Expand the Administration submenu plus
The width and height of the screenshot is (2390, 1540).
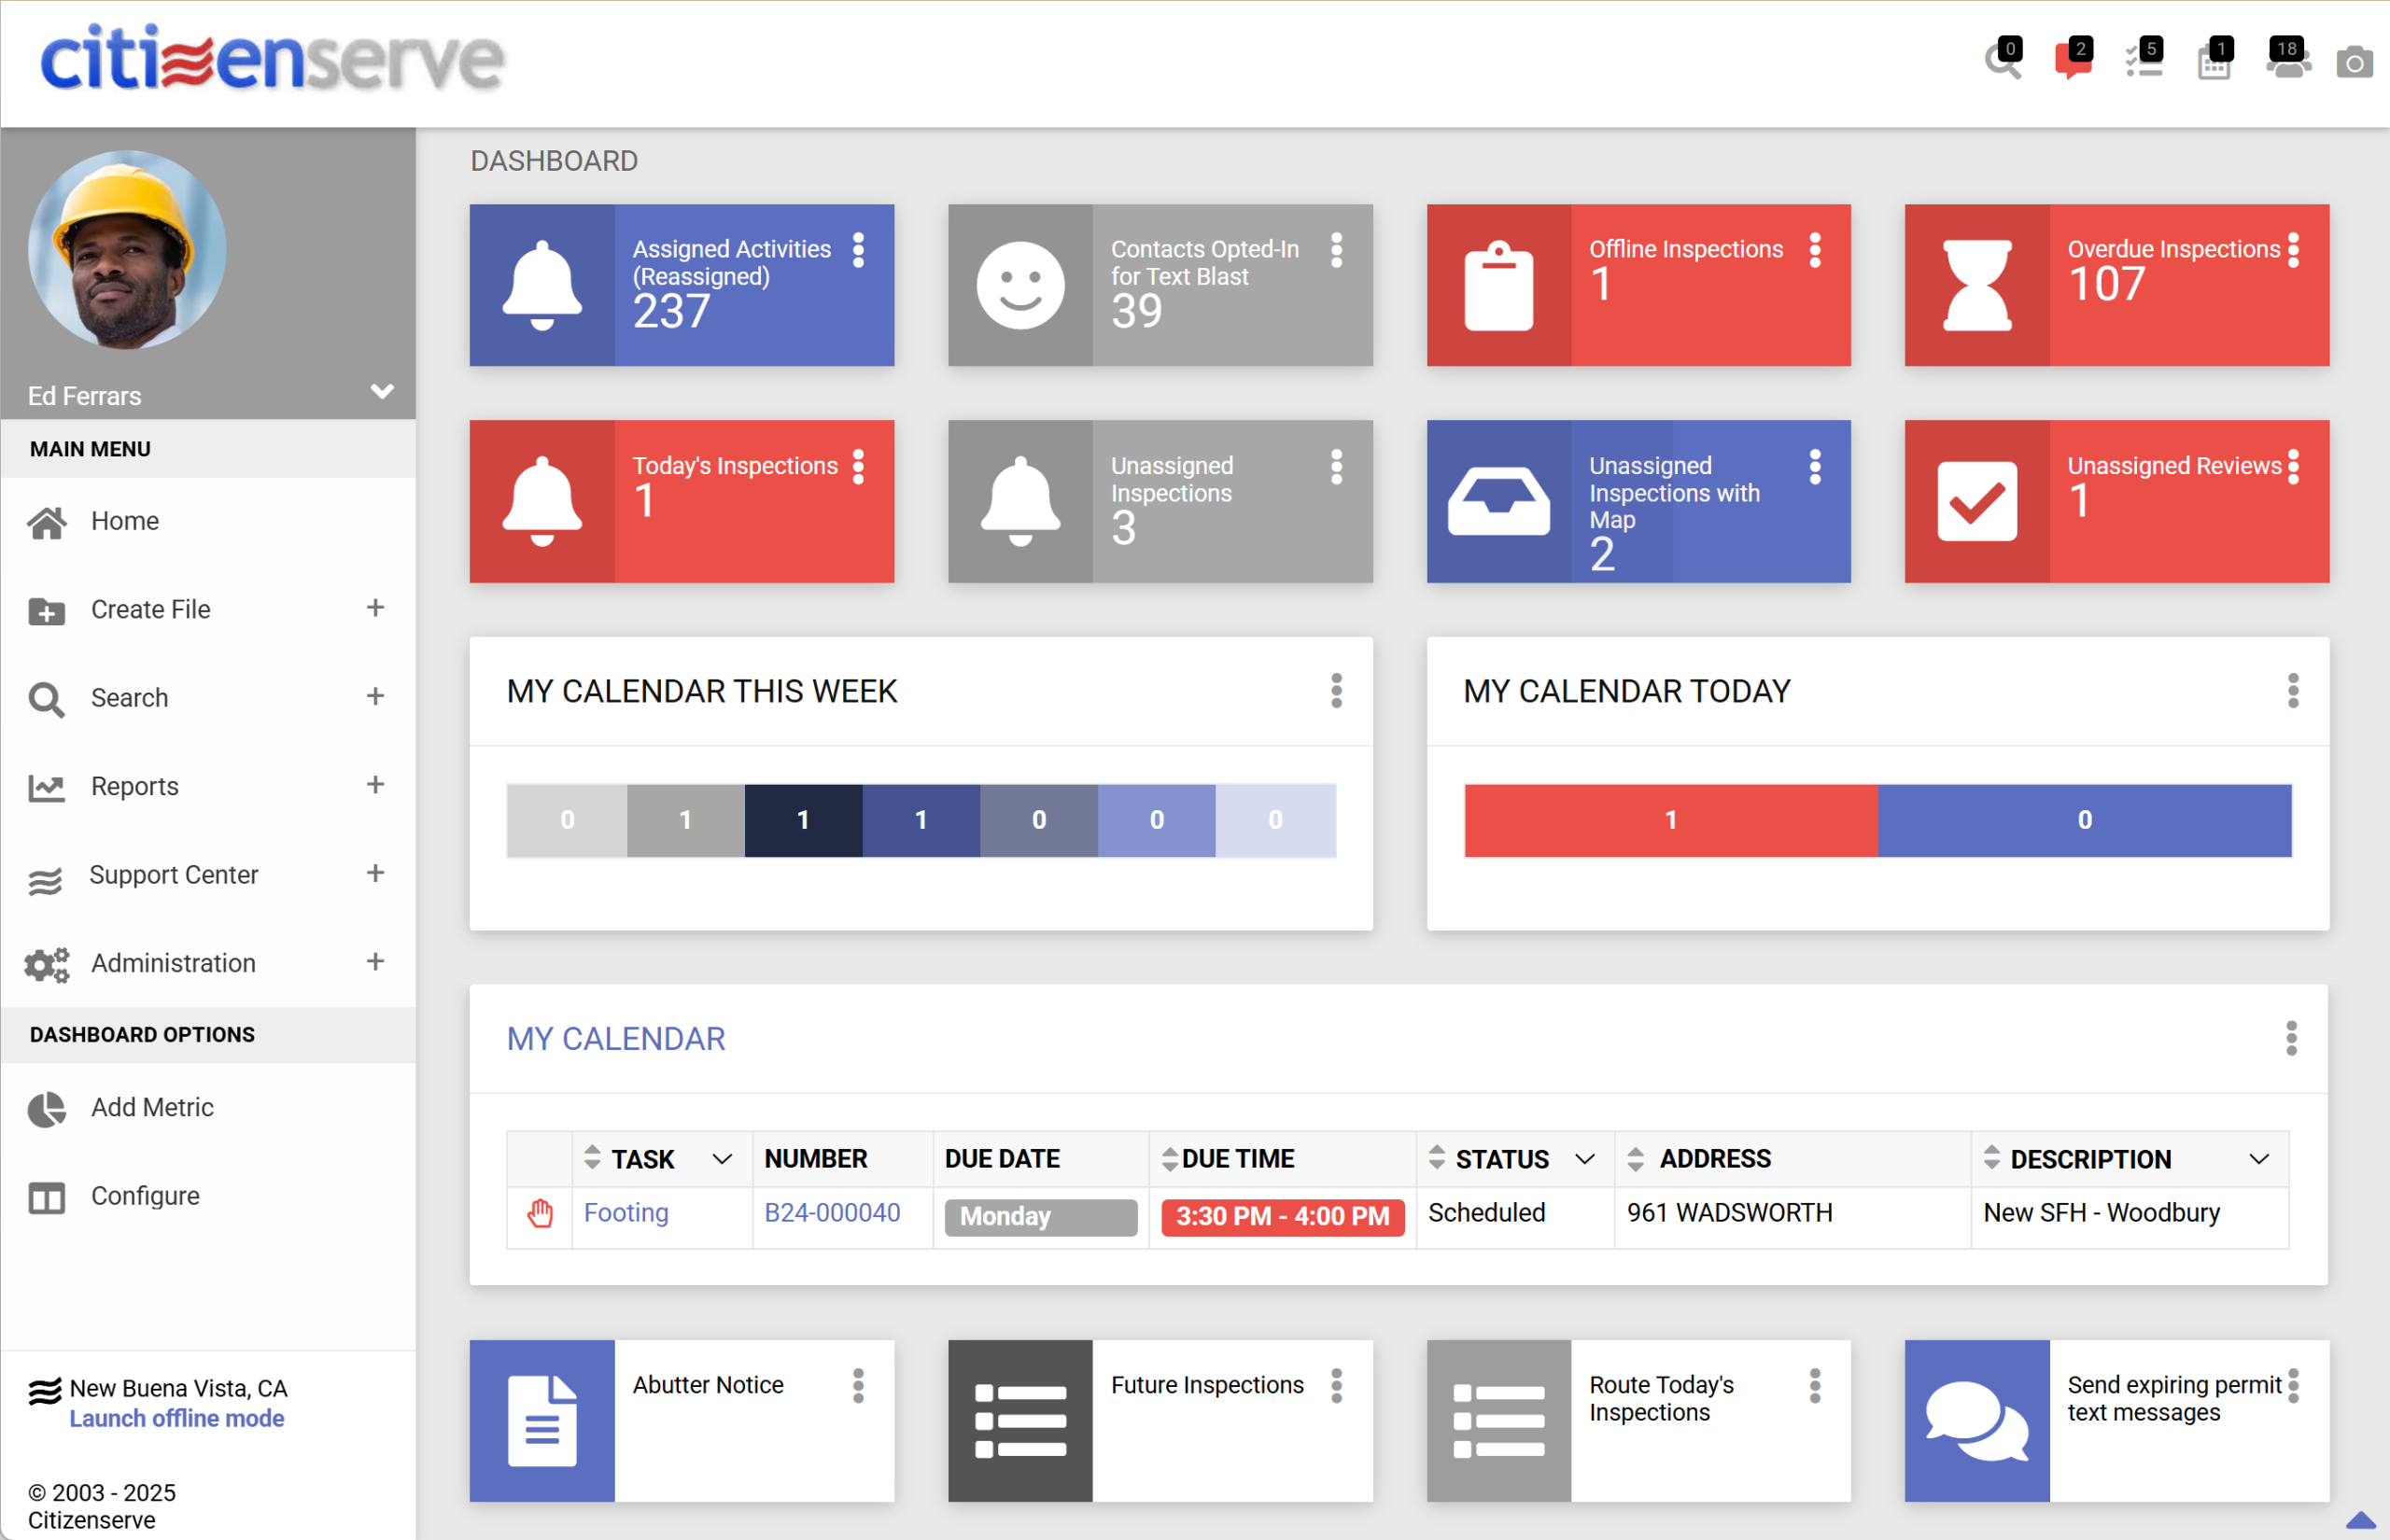tap(375, 962)
